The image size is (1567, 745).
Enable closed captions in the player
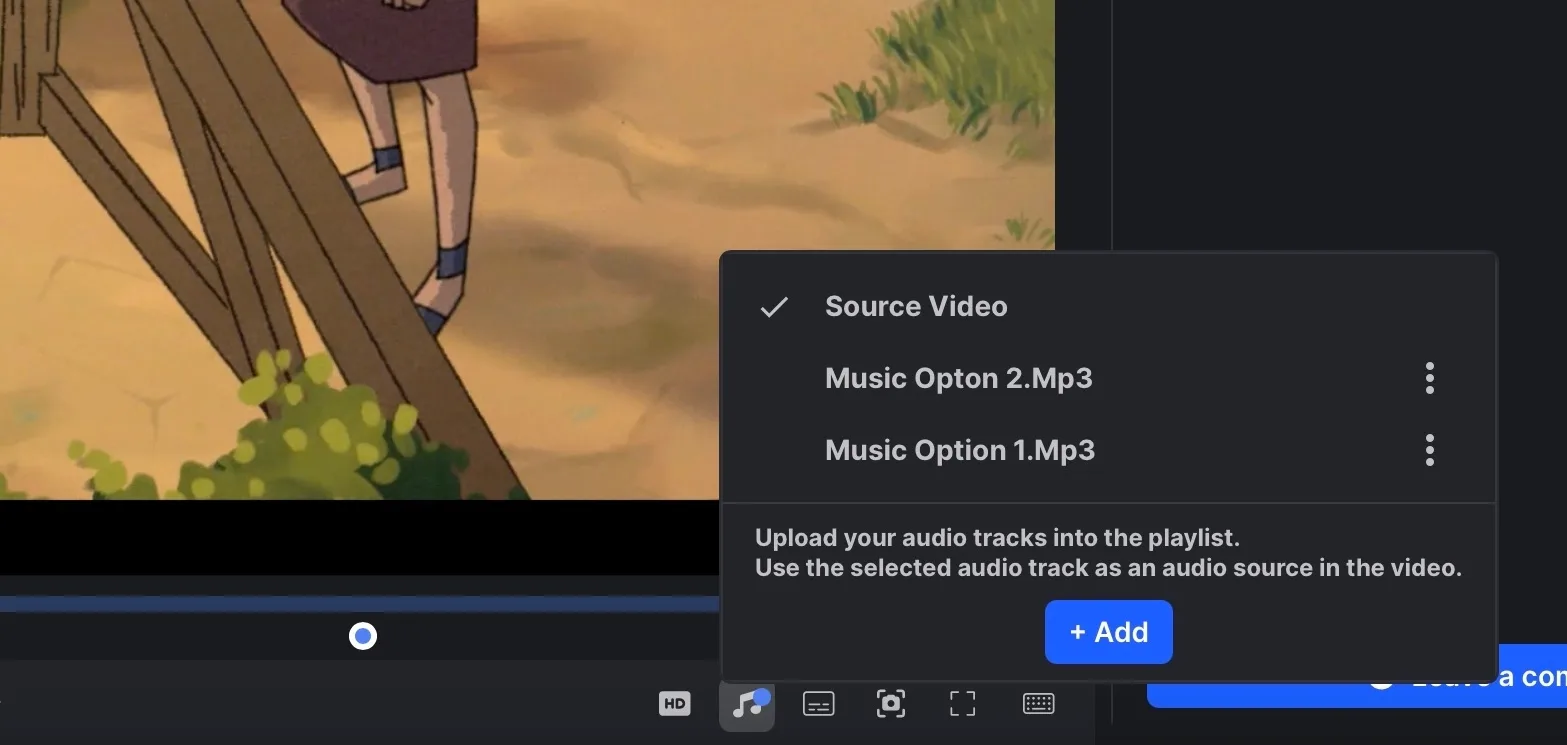coord(818,703)
